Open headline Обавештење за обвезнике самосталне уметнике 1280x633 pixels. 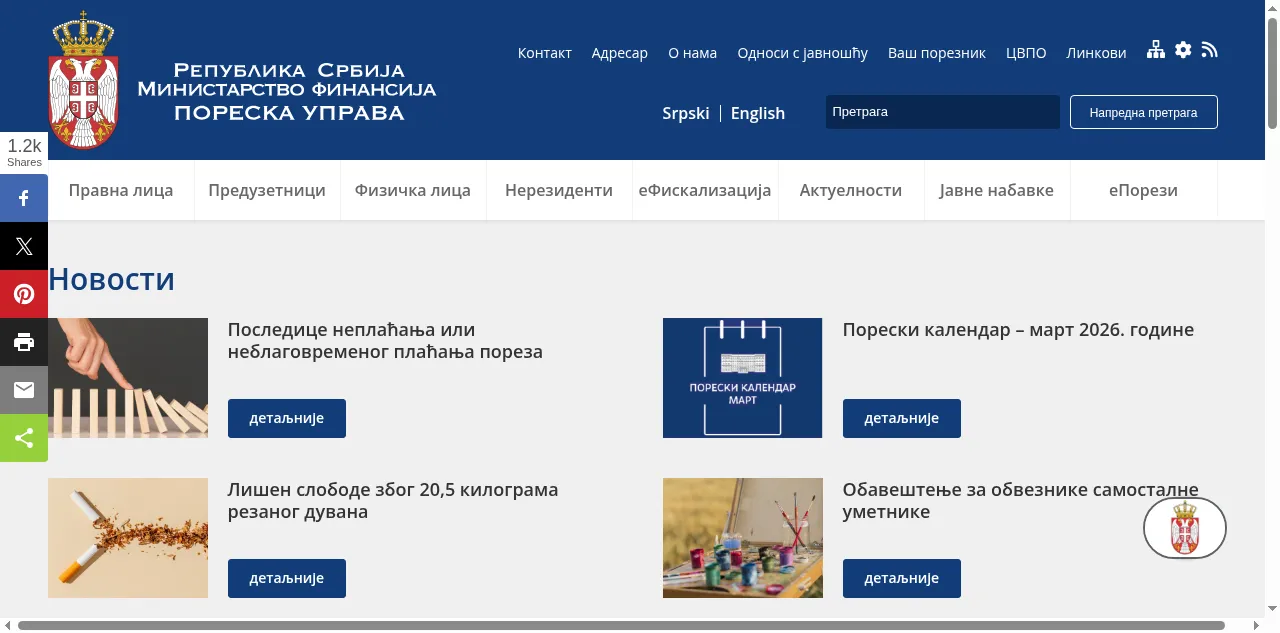[x=1021, y=501]
